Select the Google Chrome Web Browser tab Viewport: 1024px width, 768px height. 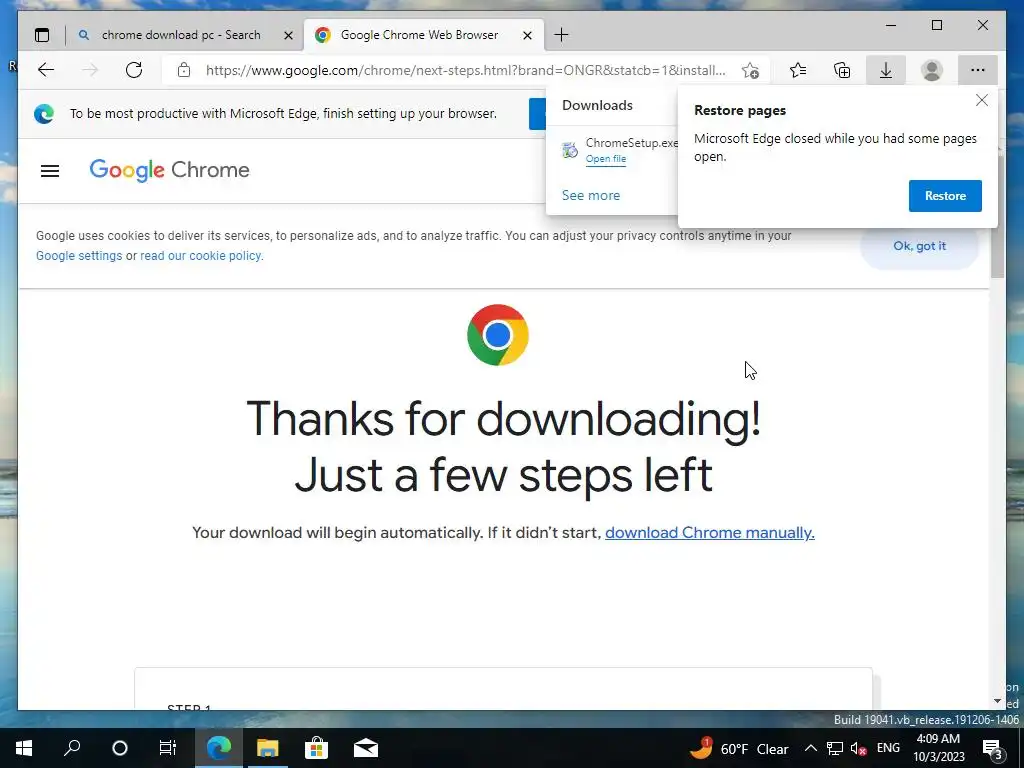(419, 35)
